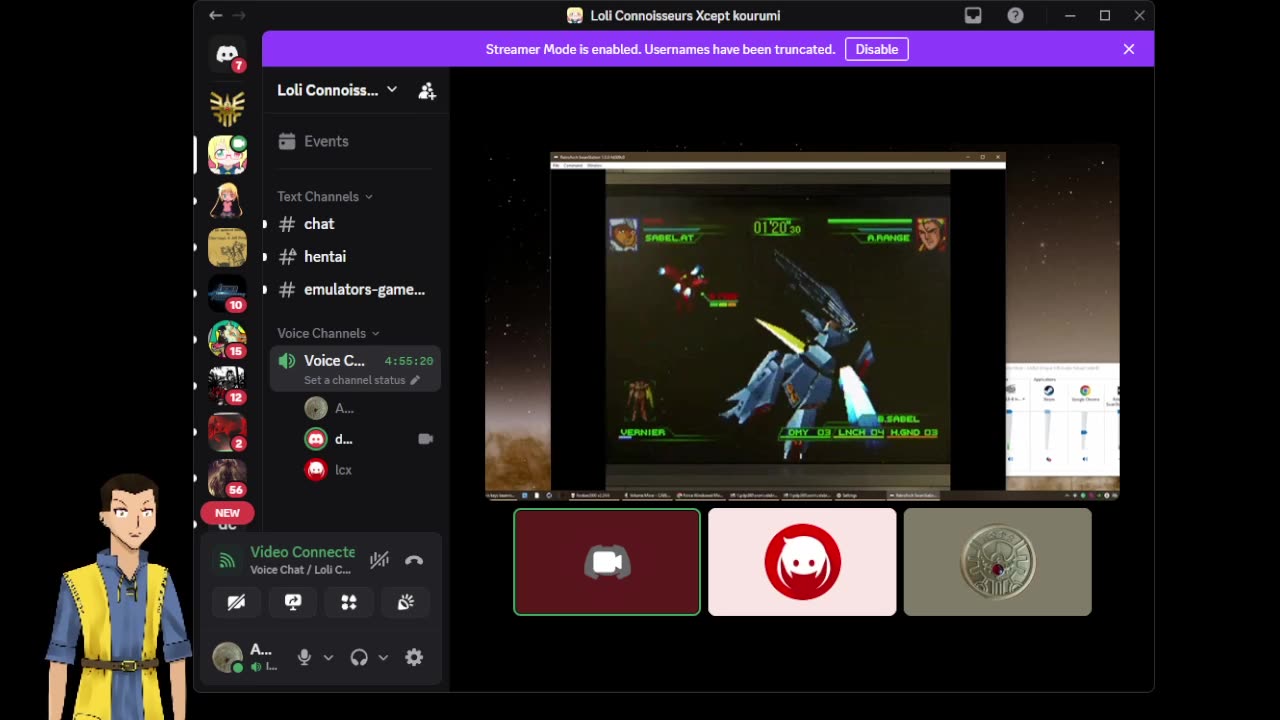
Task: Click the invite people icon beside server name
Action: 427,91
